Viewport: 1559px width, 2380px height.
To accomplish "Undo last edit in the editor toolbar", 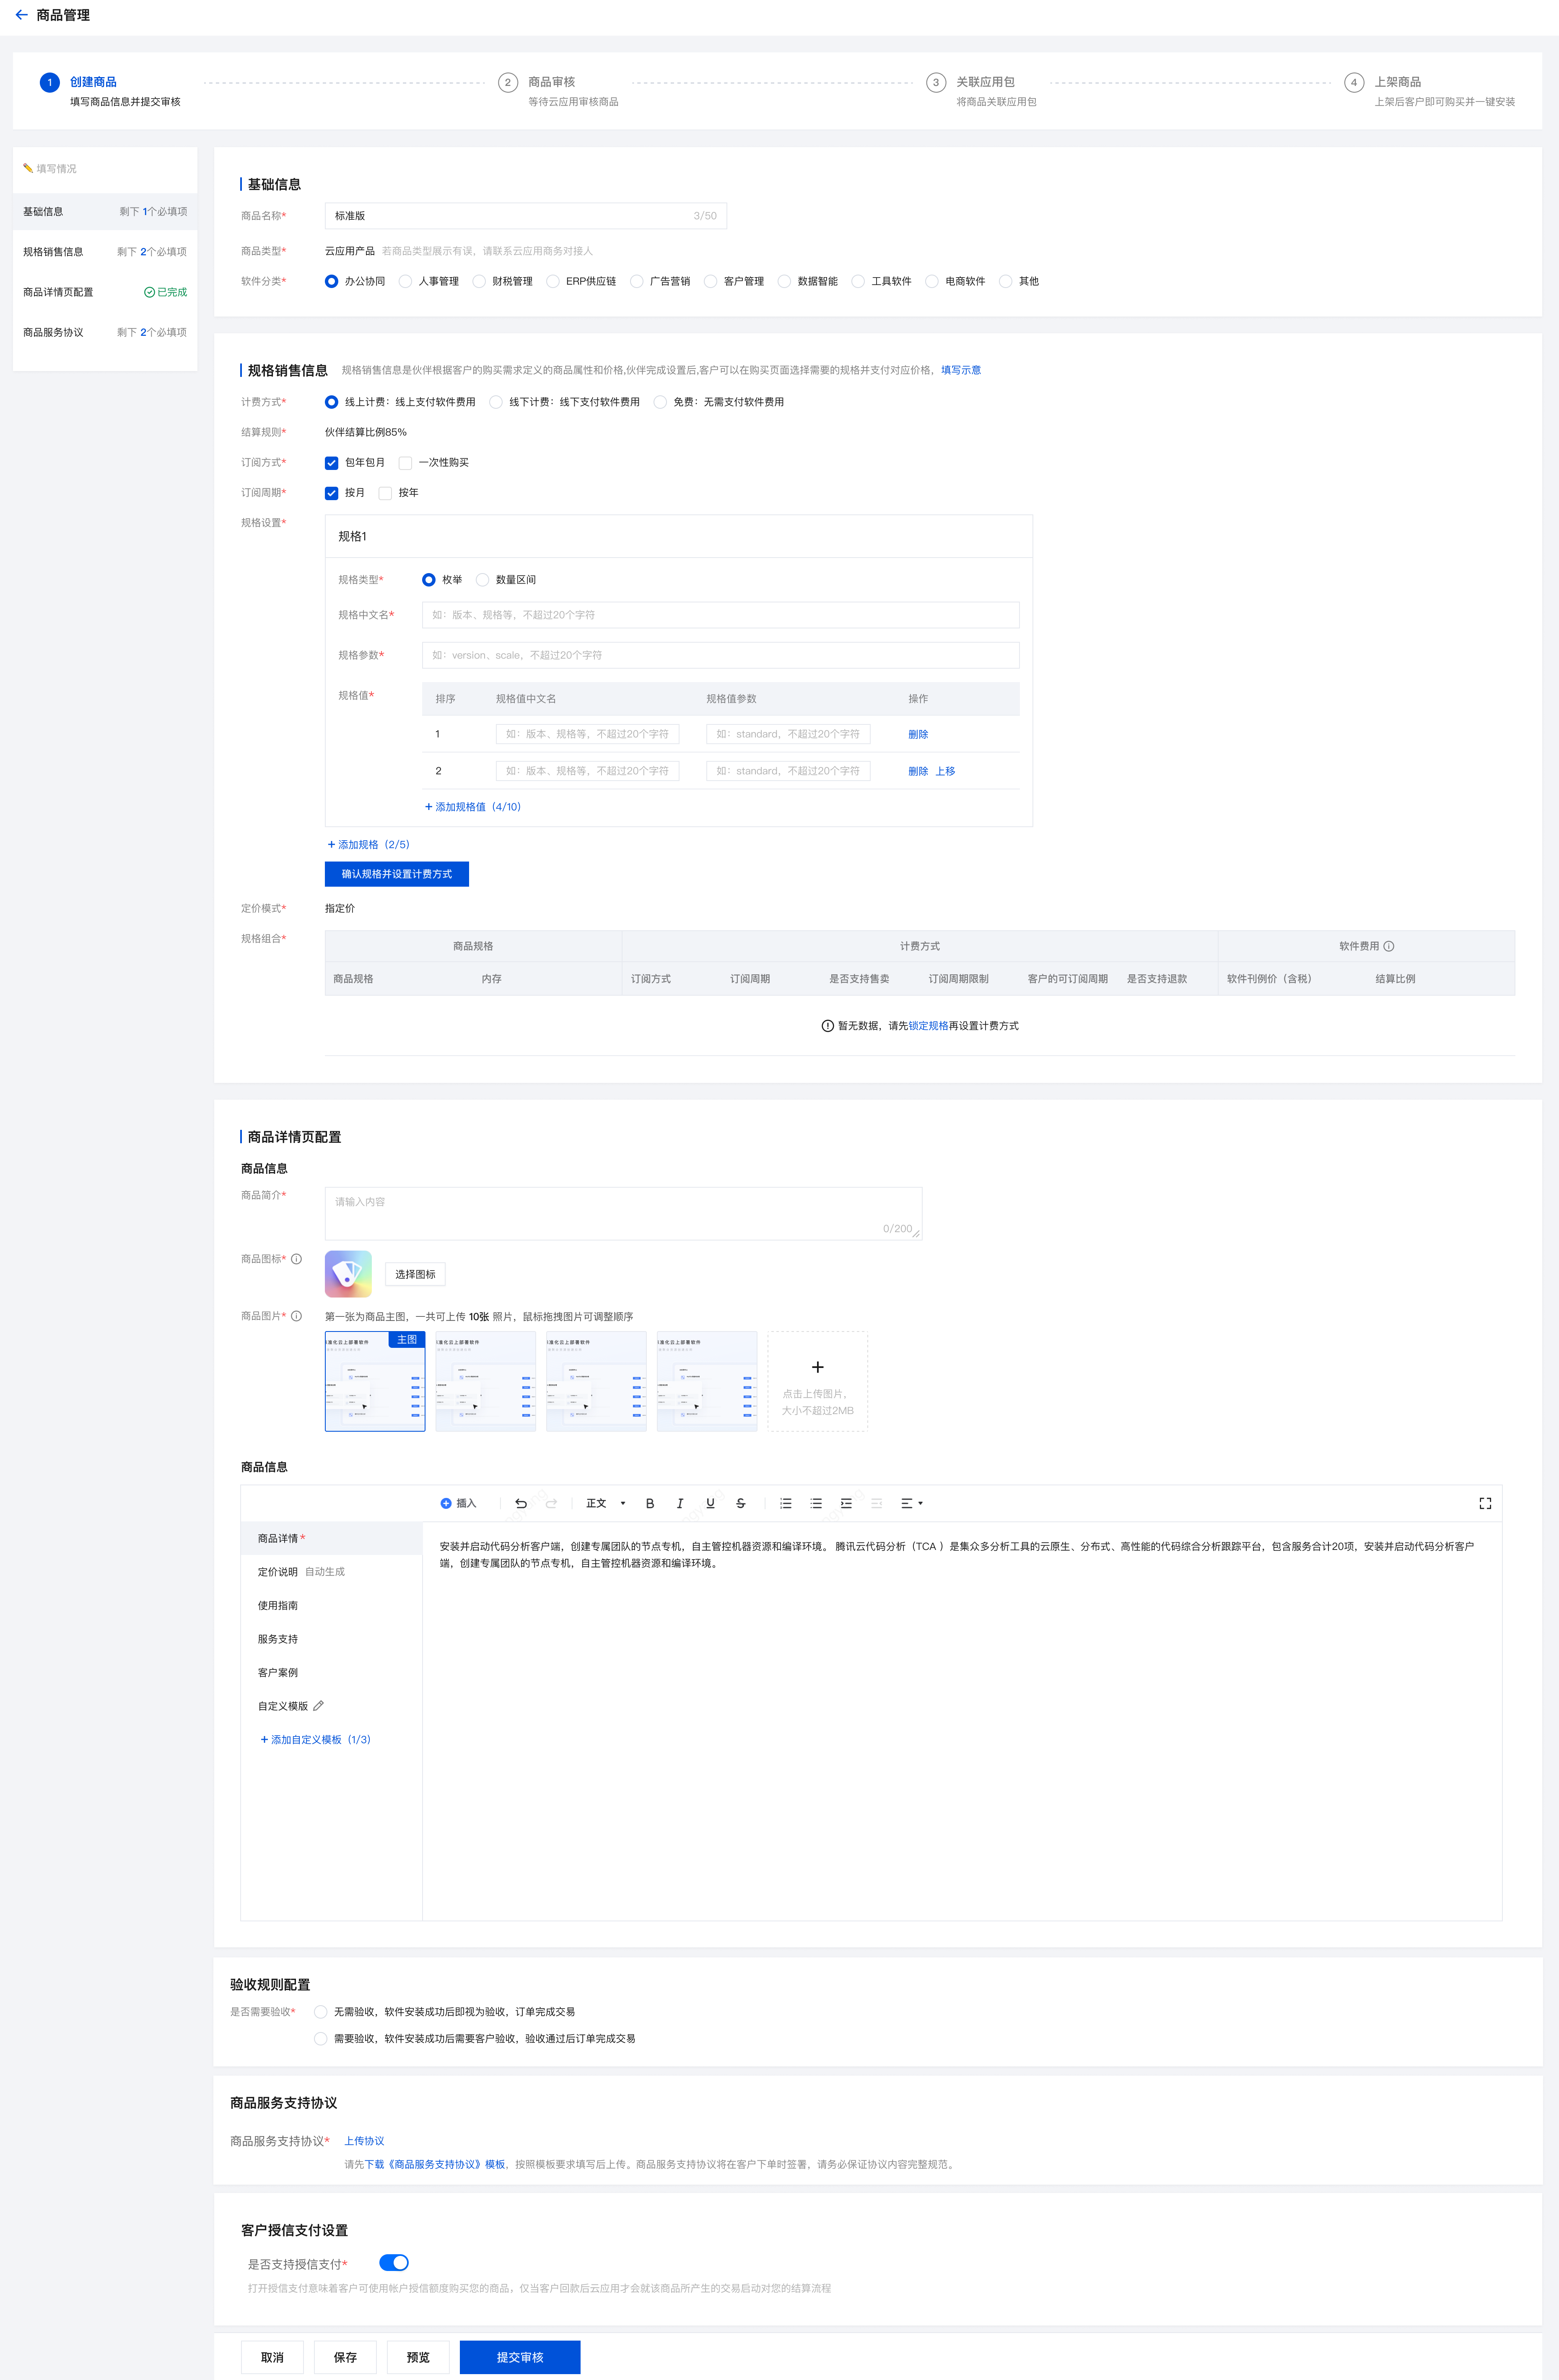I will pyautogui.click(x=521, y=1503).
